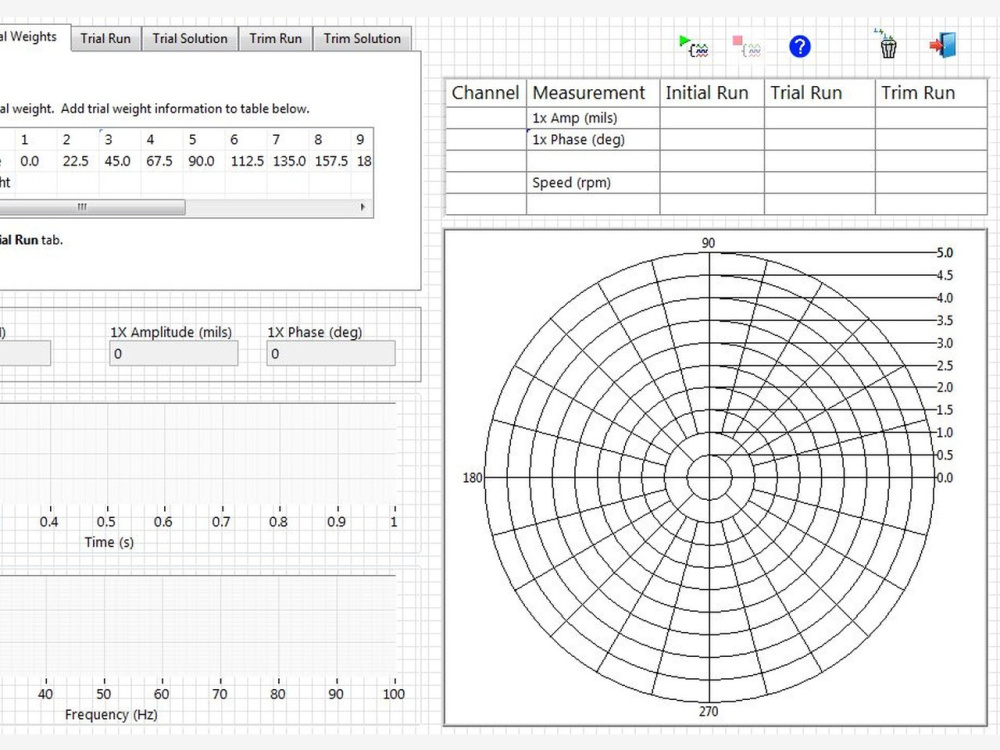Click the trash can clear data icon

click(x=886, y=44)
